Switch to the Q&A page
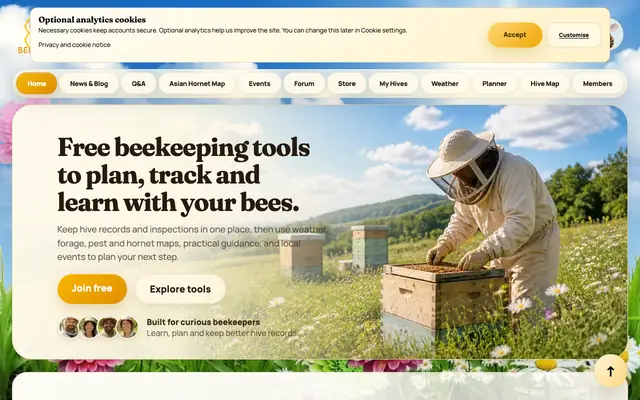 click(139, 84)
